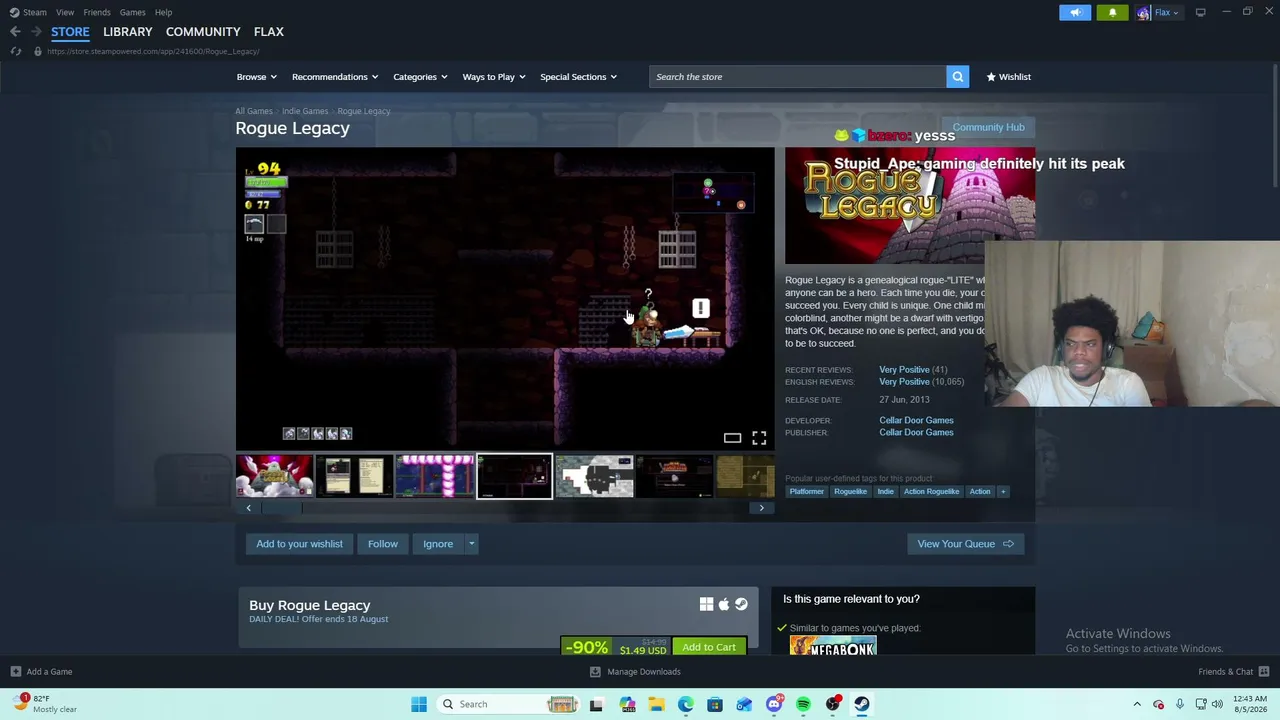Screen dimensions: 1280x720
Task: Click the back navigation arrow
Action: (15, 32)
